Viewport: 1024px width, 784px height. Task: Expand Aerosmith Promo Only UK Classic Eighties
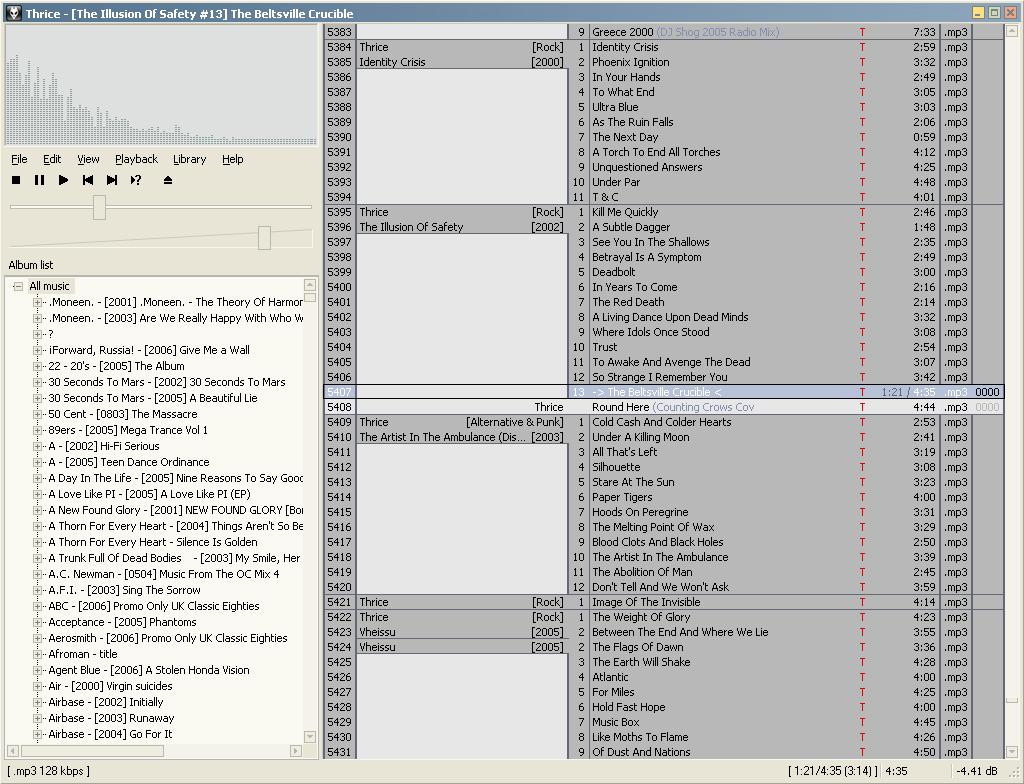38,638
